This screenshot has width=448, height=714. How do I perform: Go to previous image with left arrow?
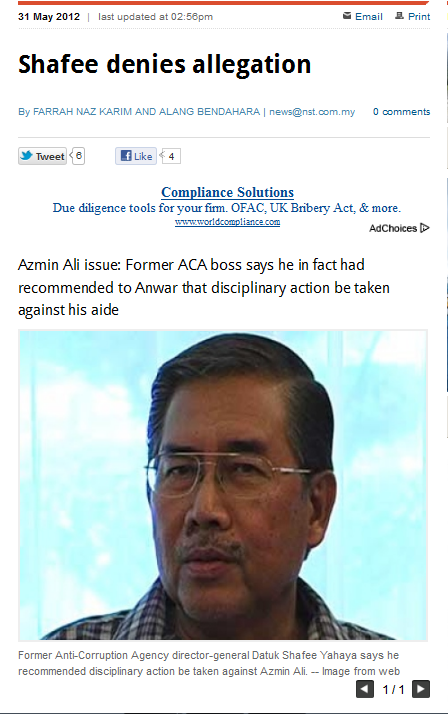[x=365, y=689]
